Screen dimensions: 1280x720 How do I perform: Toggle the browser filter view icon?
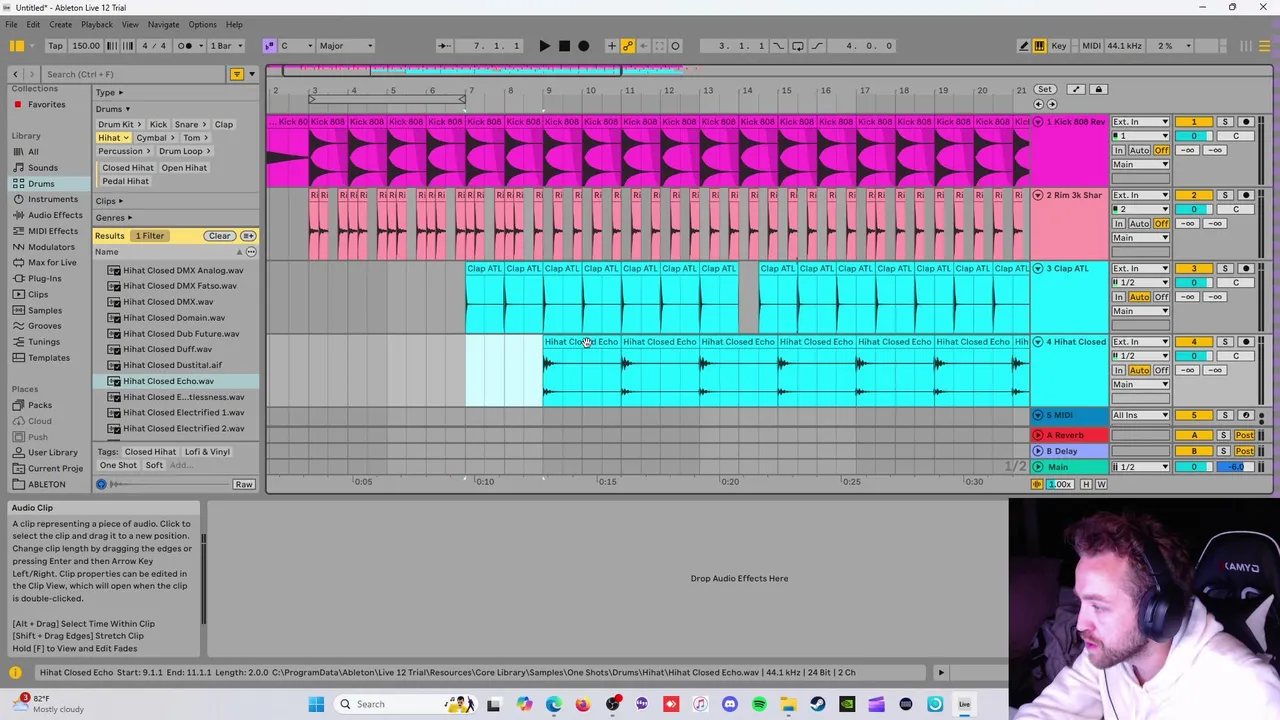pyautogui.click(x=237, y=74)
